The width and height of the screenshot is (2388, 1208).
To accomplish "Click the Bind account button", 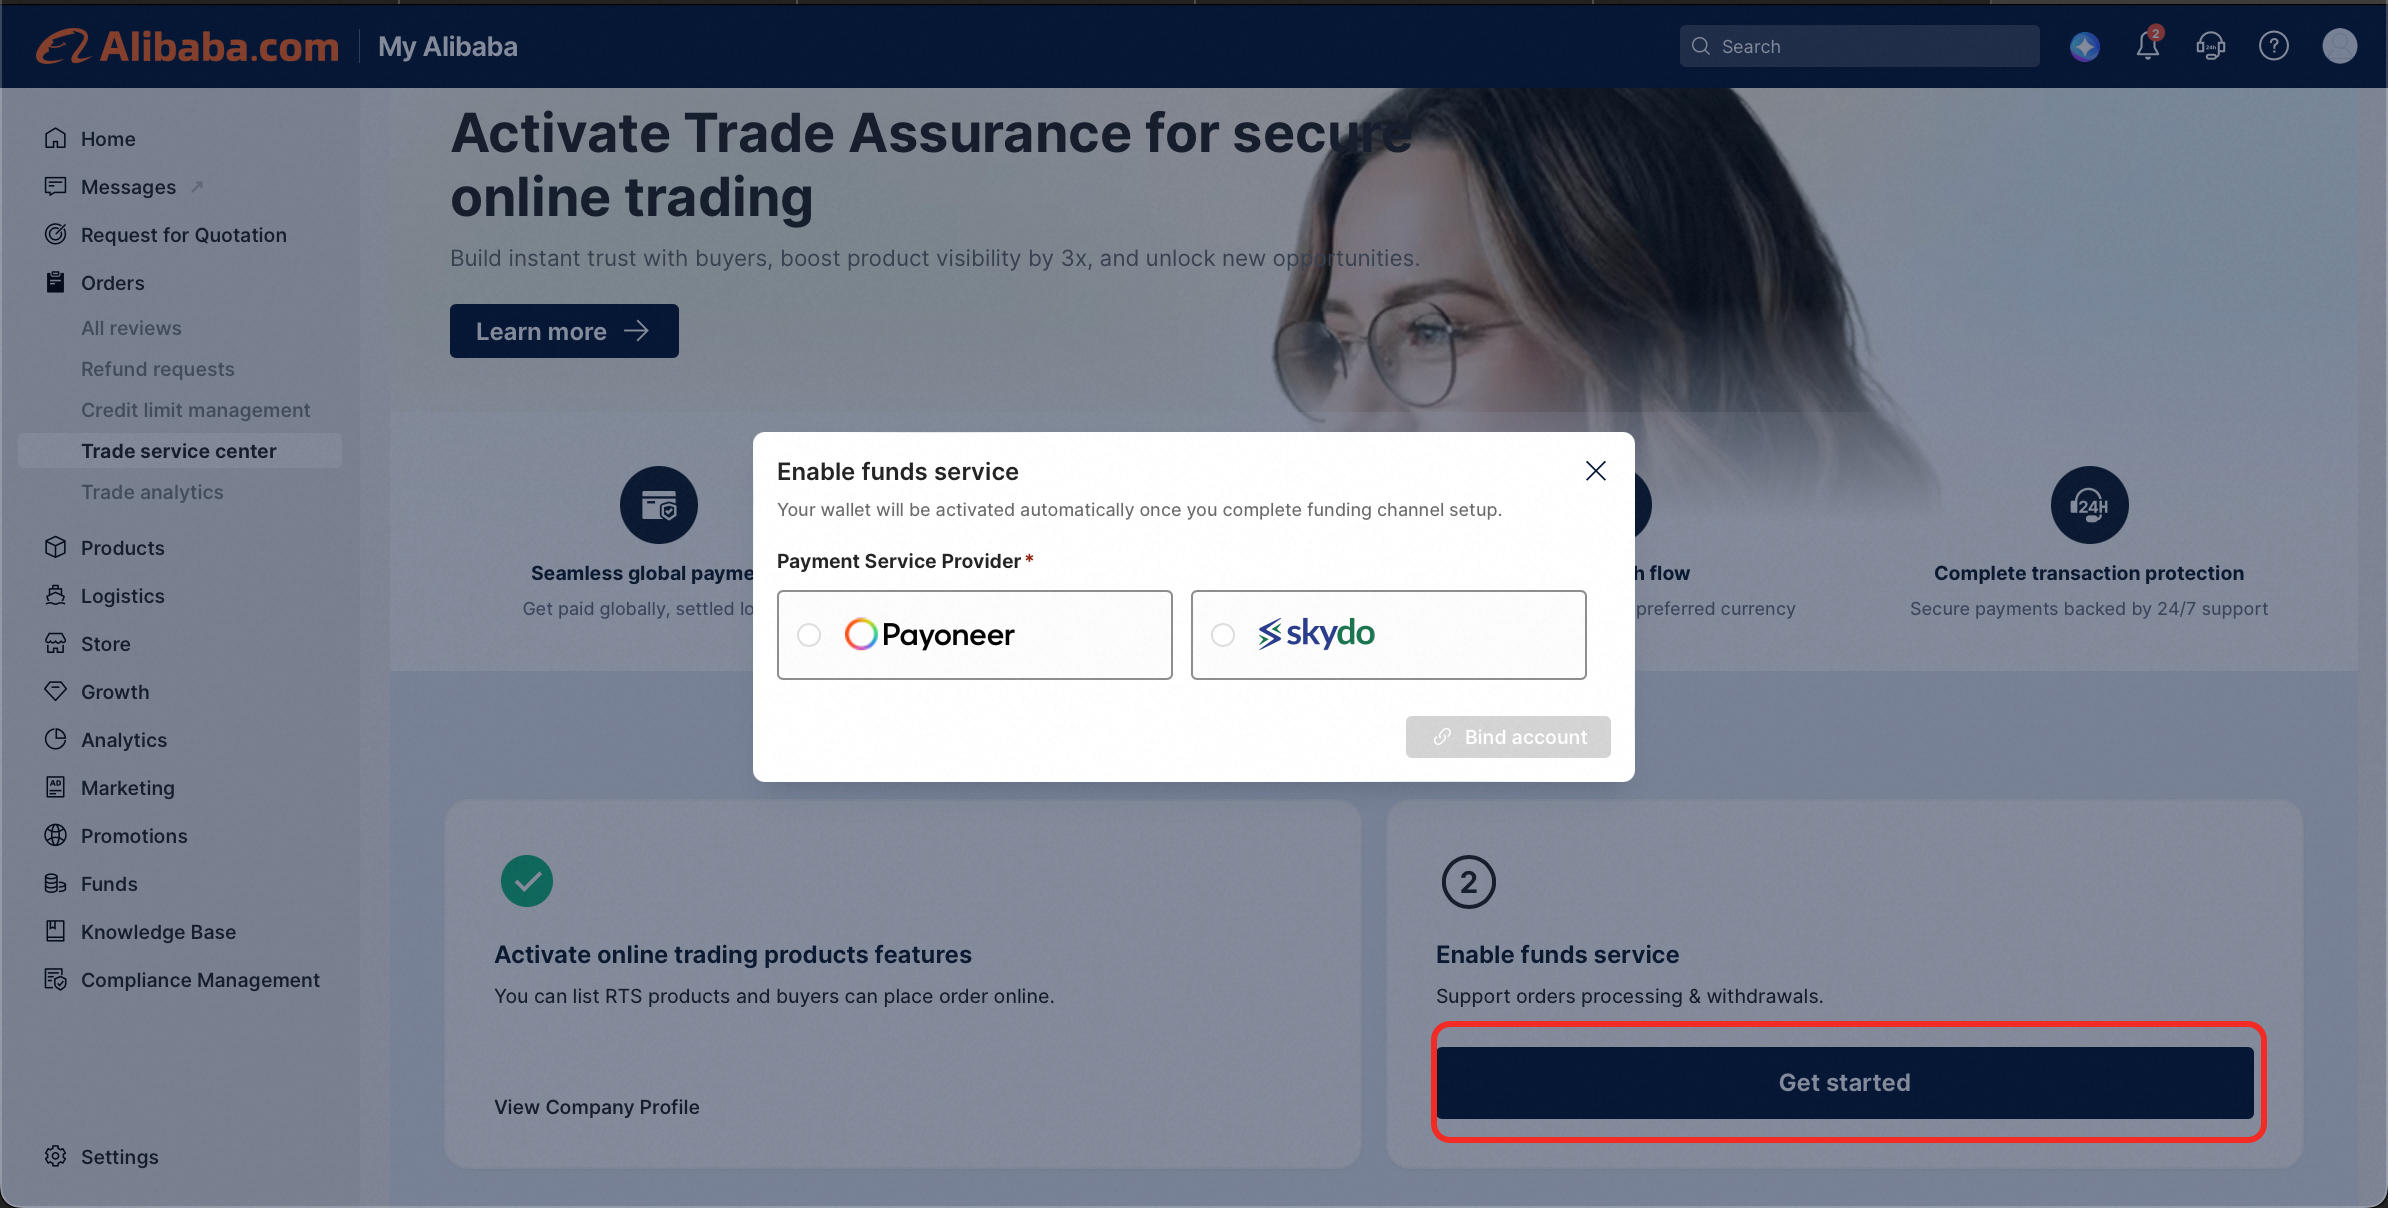I will click(1508, 737).
